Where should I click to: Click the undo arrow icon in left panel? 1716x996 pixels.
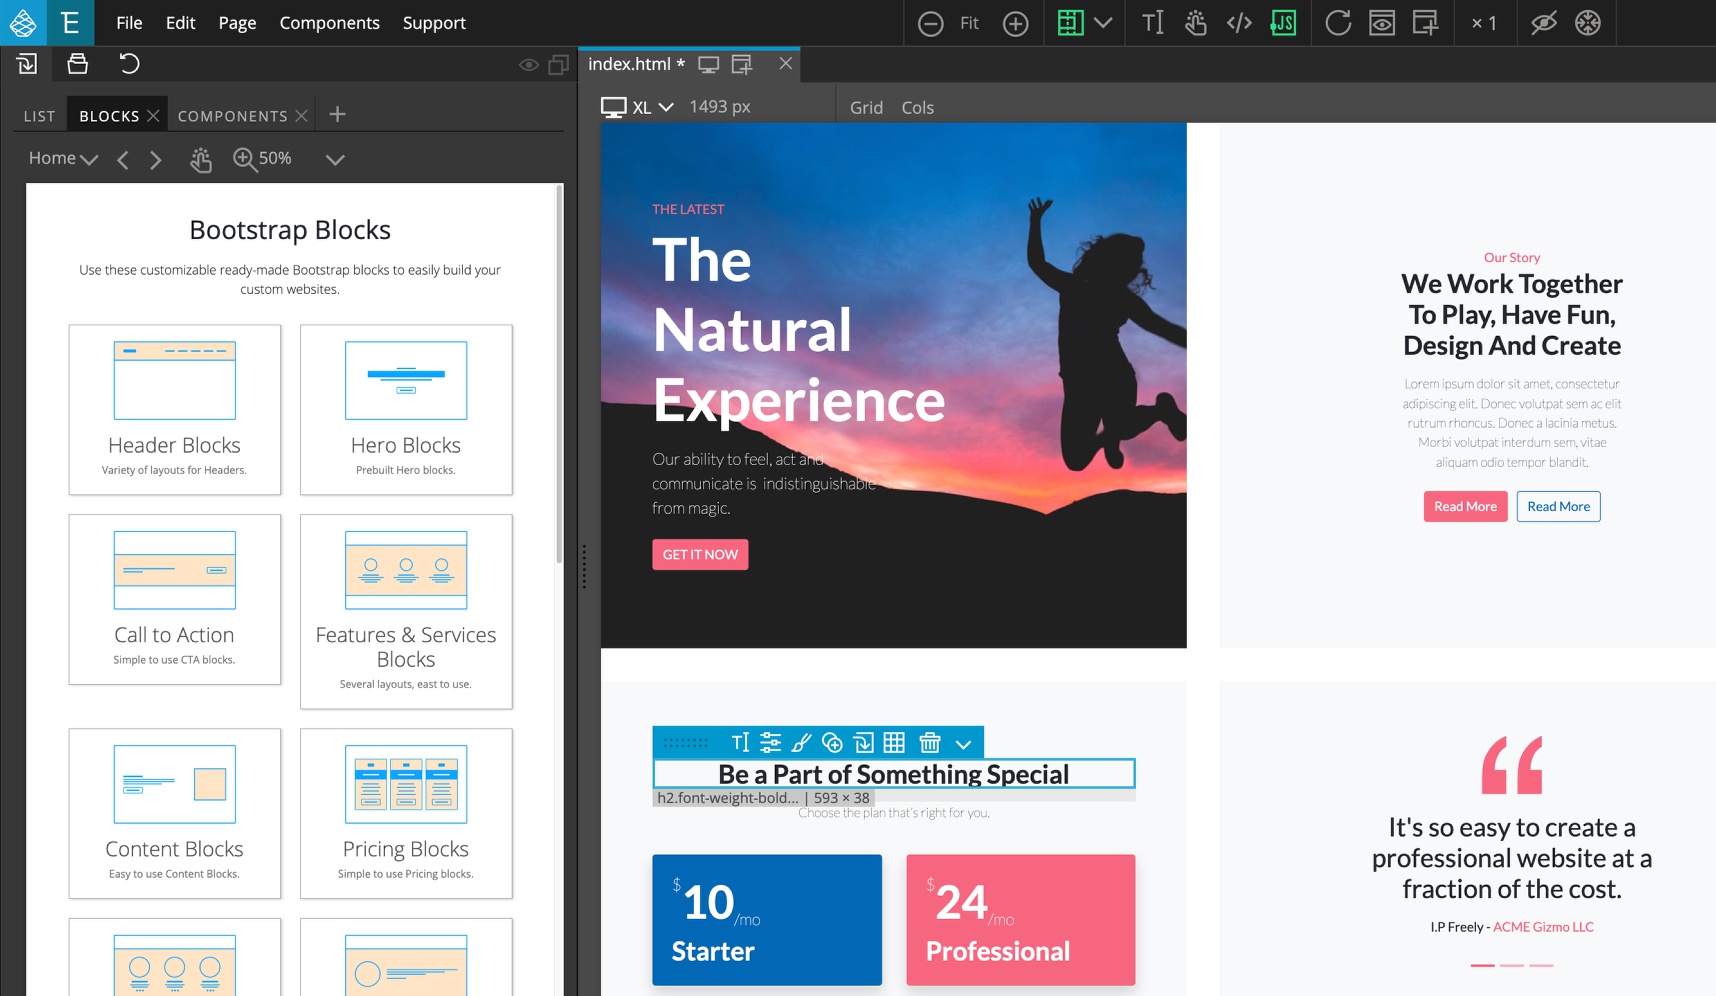129,64
